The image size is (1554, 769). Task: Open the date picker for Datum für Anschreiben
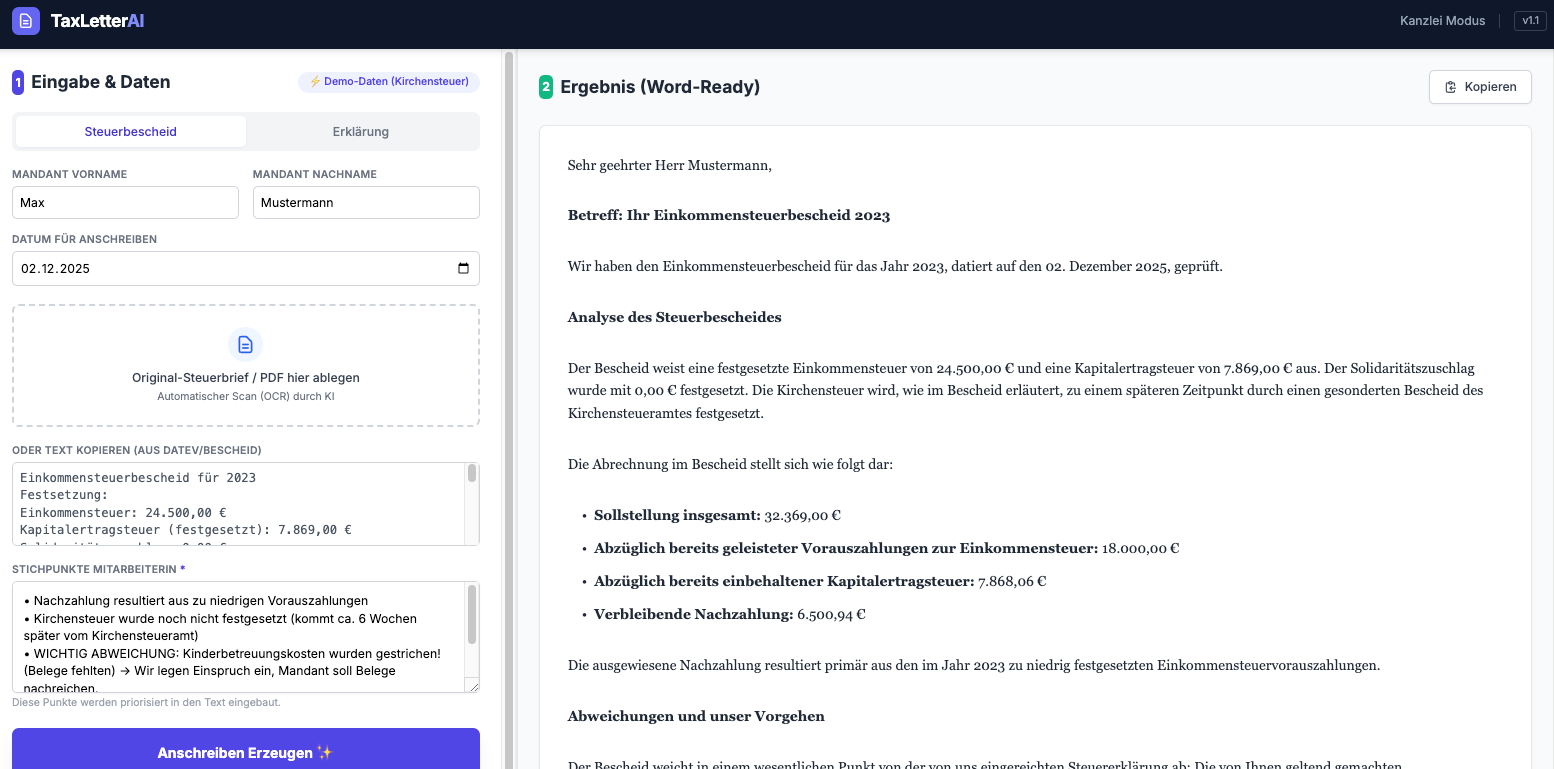pyautogui.click(x=245, y=268)
